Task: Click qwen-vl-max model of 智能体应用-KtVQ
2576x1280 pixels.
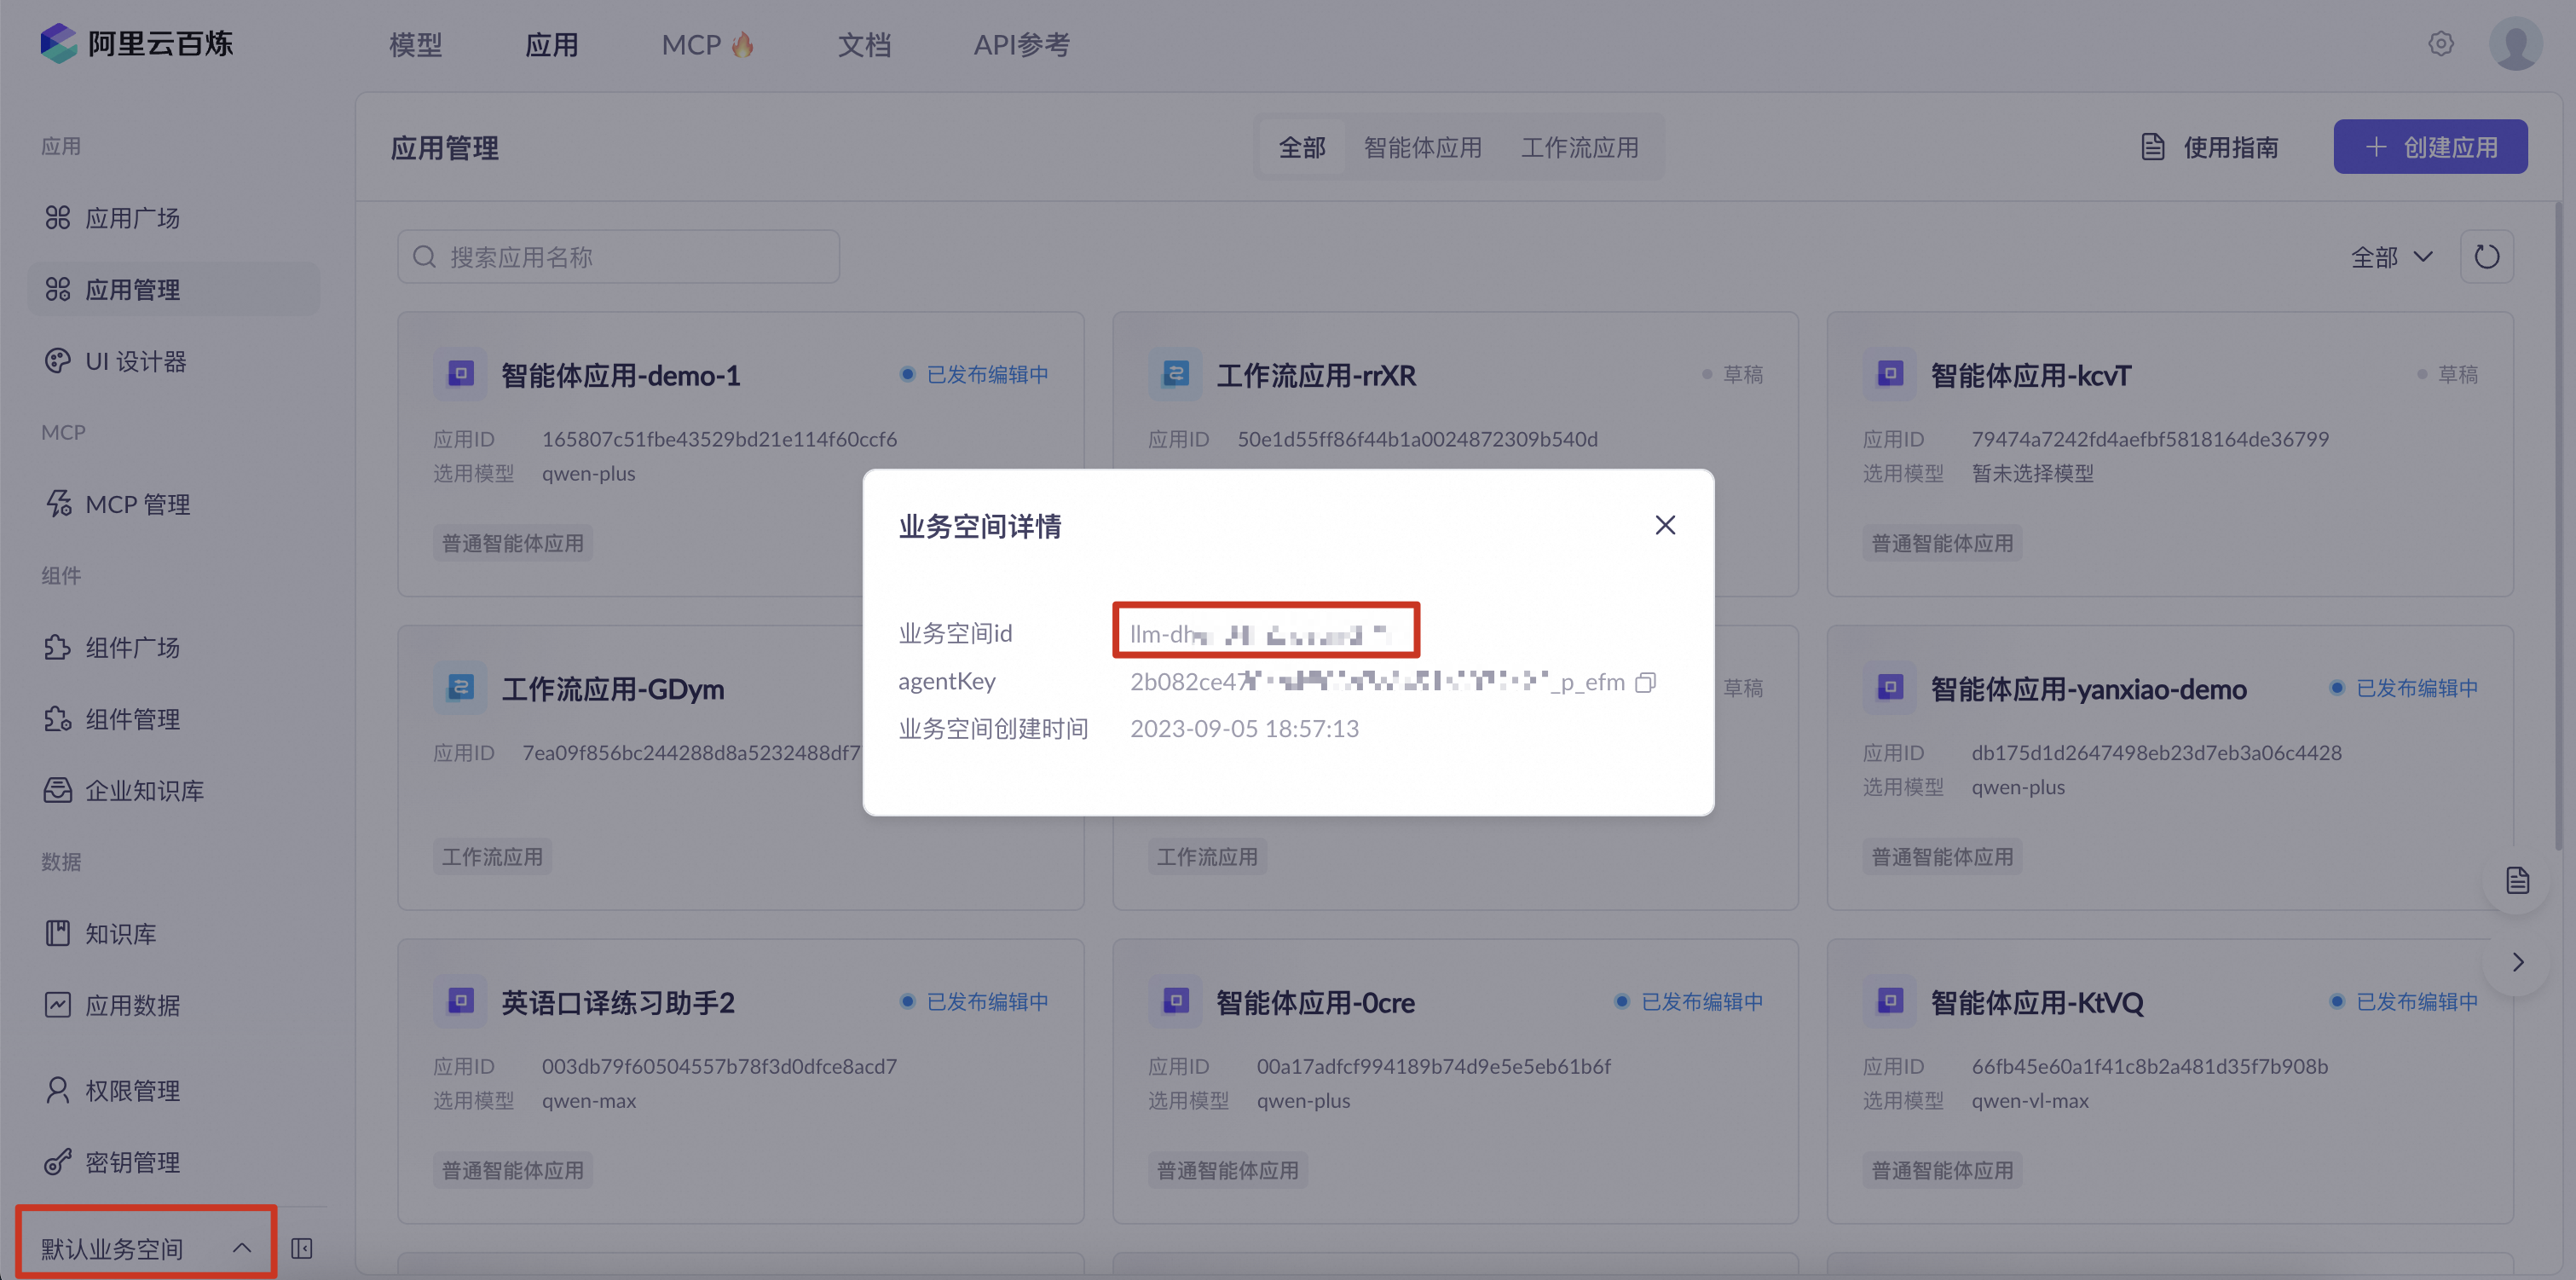Action: pyautogui.click(x=2029, y=1100)
